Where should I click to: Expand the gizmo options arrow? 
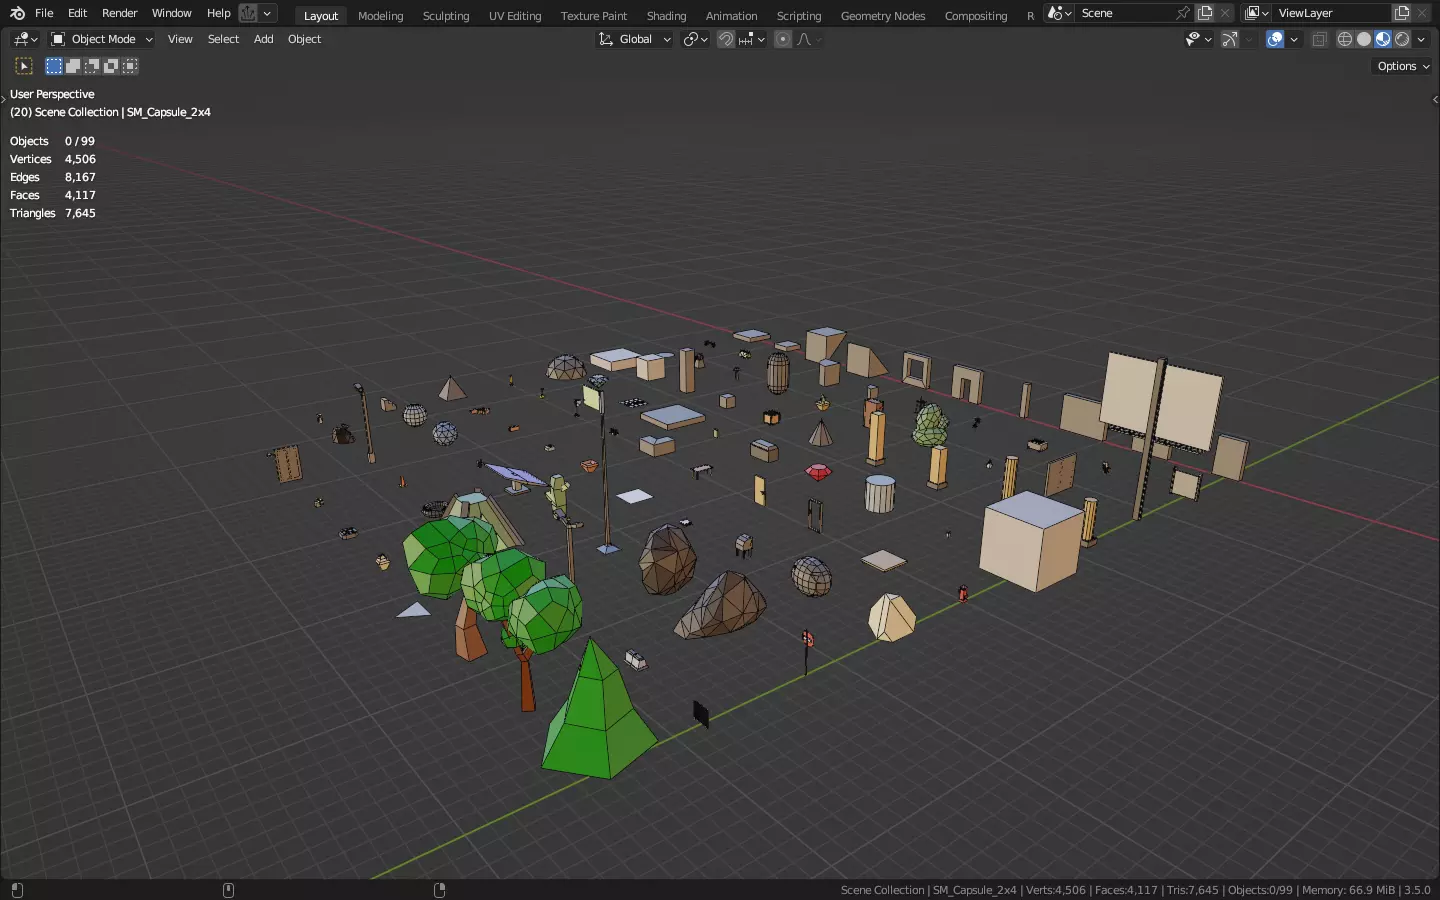1249,39
